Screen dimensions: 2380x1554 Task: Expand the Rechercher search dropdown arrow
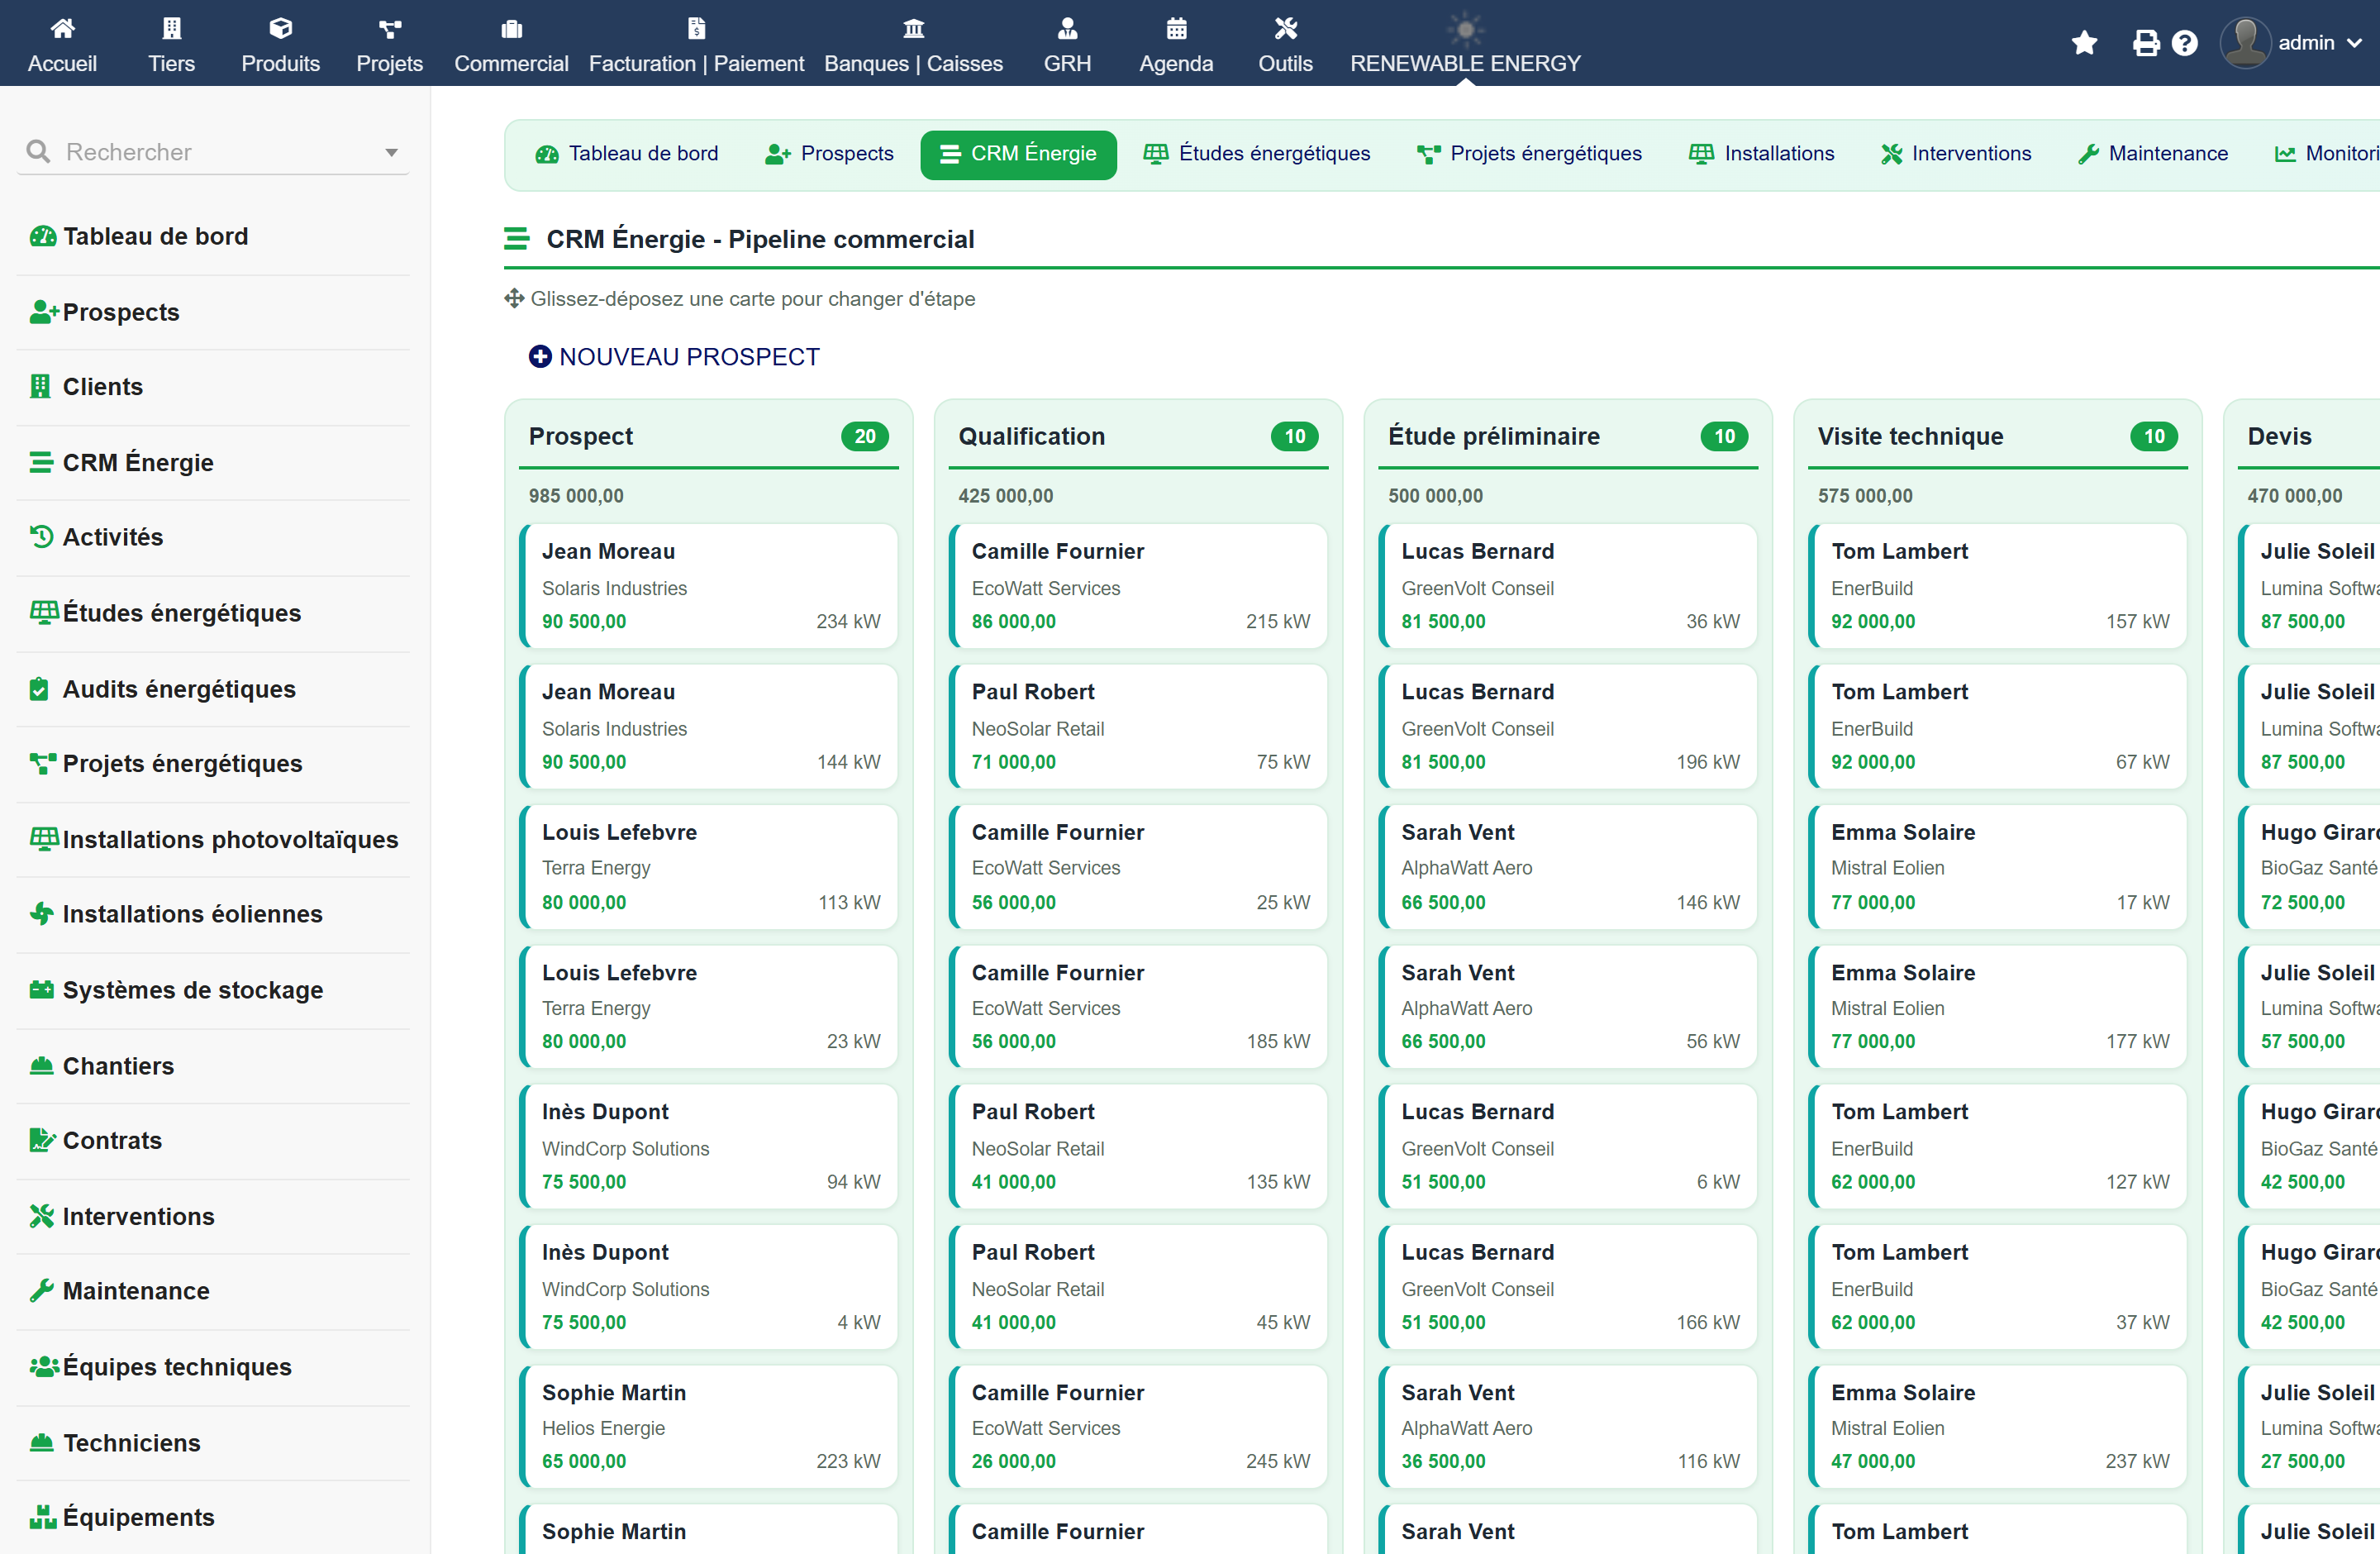pyautogui.click(x=391, y=152)
